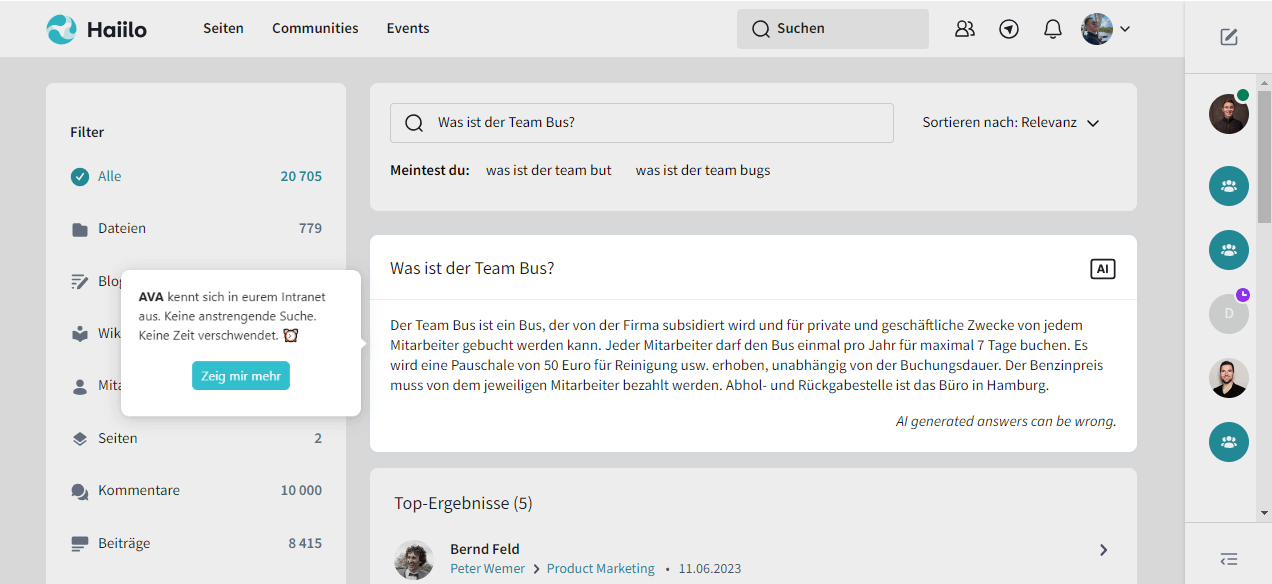Click the chat sidebar scrollbar thumb

pyautogui.click(x=1264, y=155)
